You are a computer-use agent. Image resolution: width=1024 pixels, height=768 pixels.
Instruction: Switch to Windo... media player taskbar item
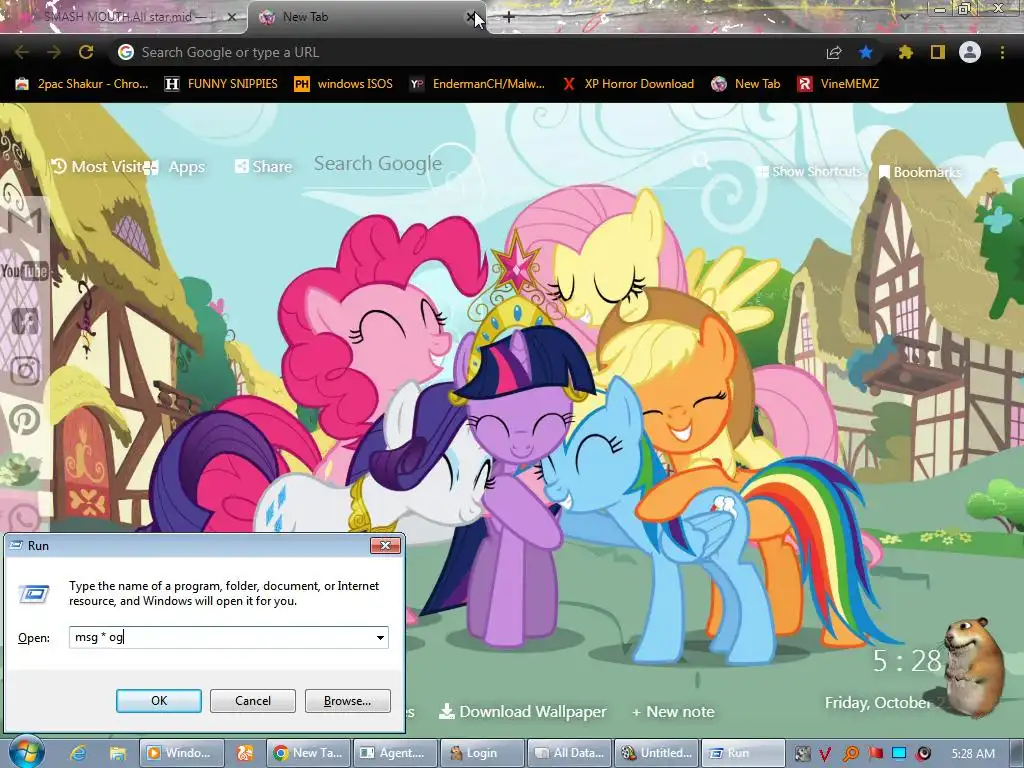(182, 753)
